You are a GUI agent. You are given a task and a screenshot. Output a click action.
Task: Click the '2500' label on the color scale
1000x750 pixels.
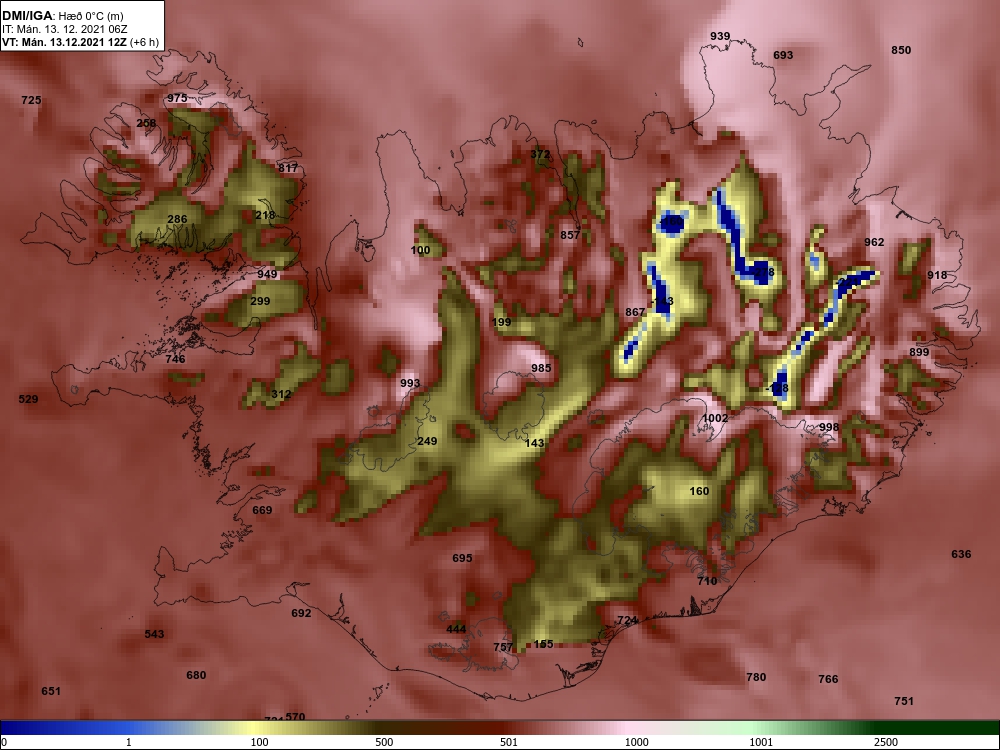pos(886,742)
